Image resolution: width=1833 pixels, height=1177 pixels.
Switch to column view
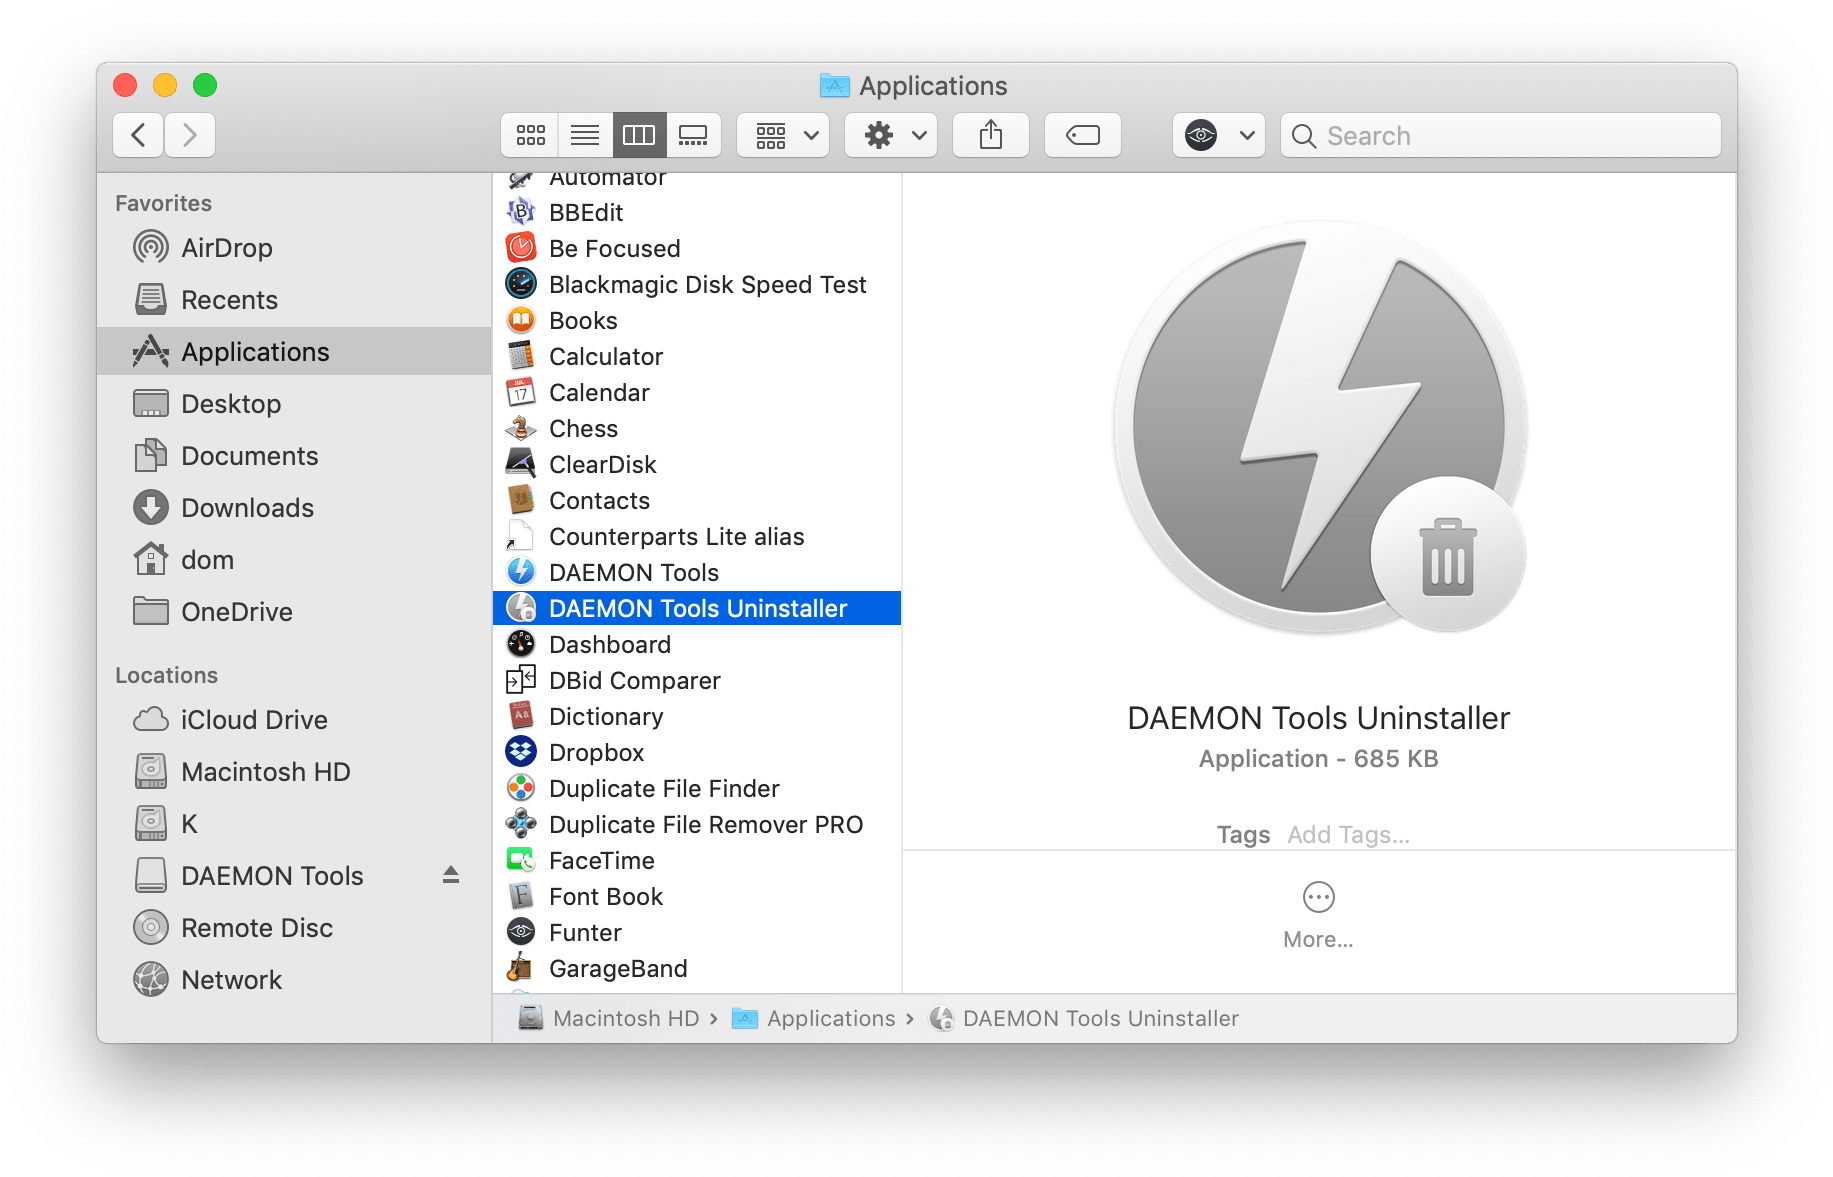click(639, 135)
